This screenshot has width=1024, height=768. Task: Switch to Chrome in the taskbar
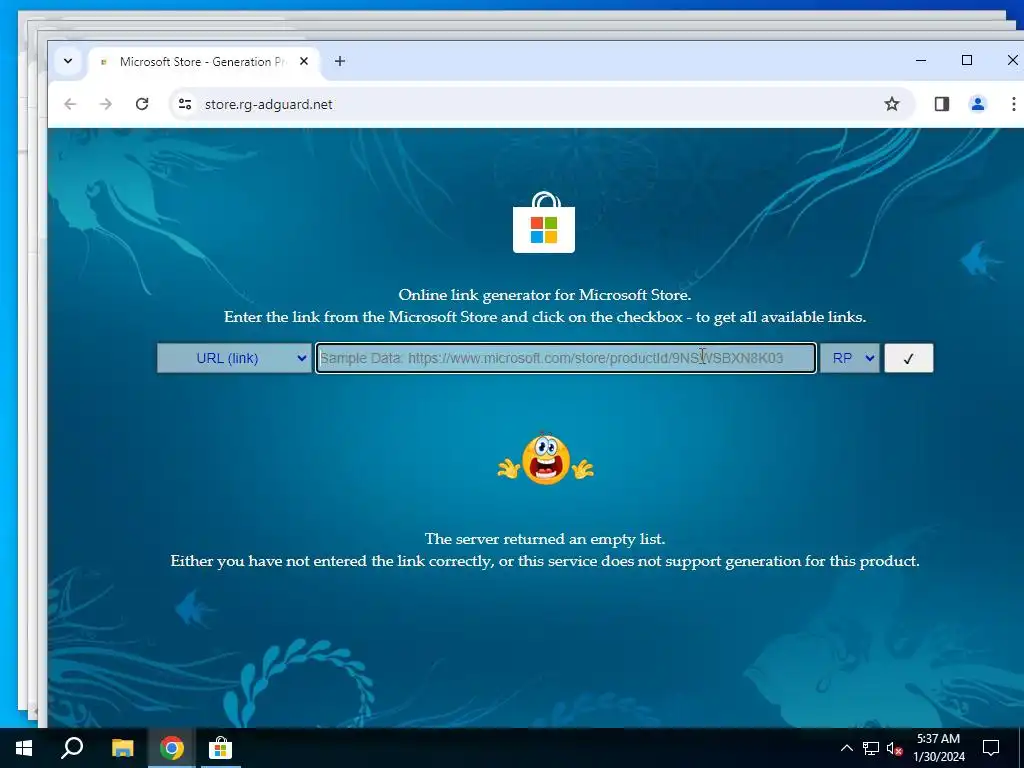171,748
